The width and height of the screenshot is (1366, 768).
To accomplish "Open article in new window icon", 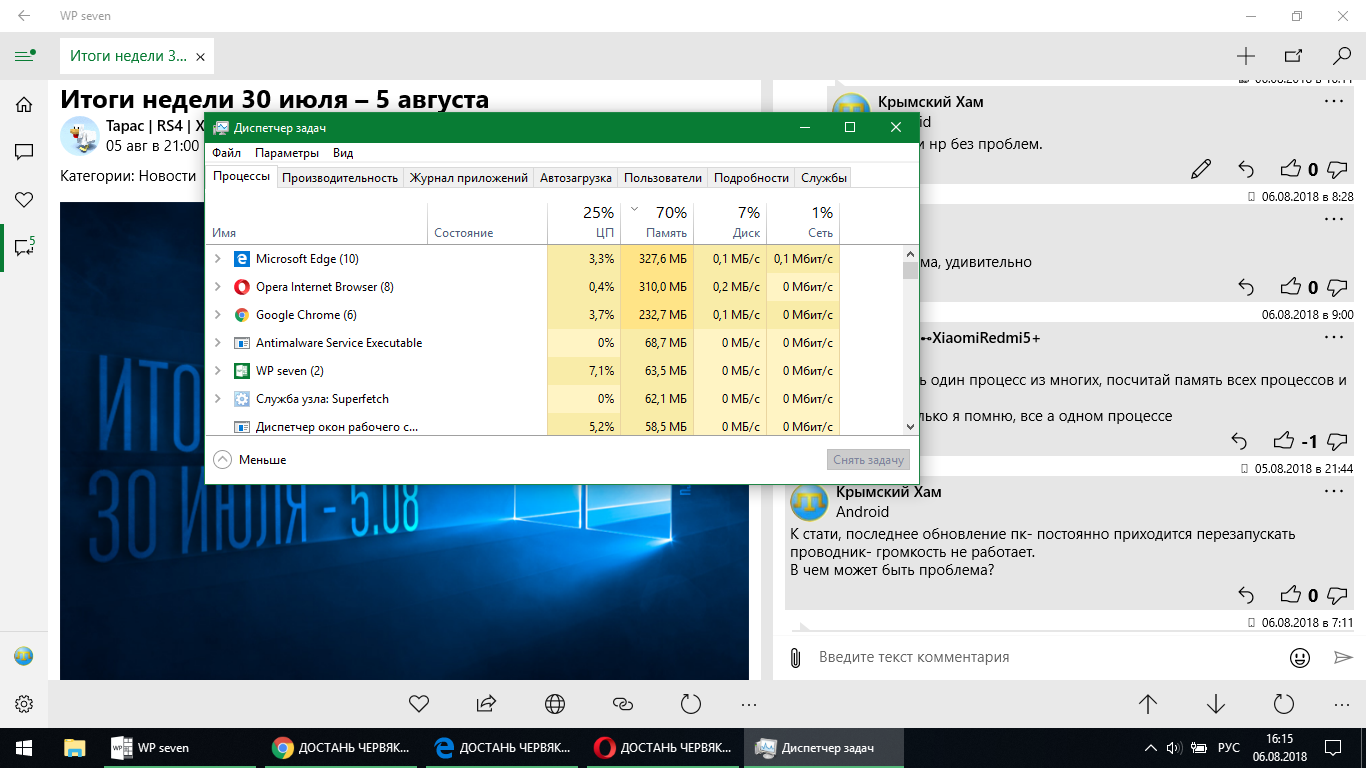I will 1293,56.
